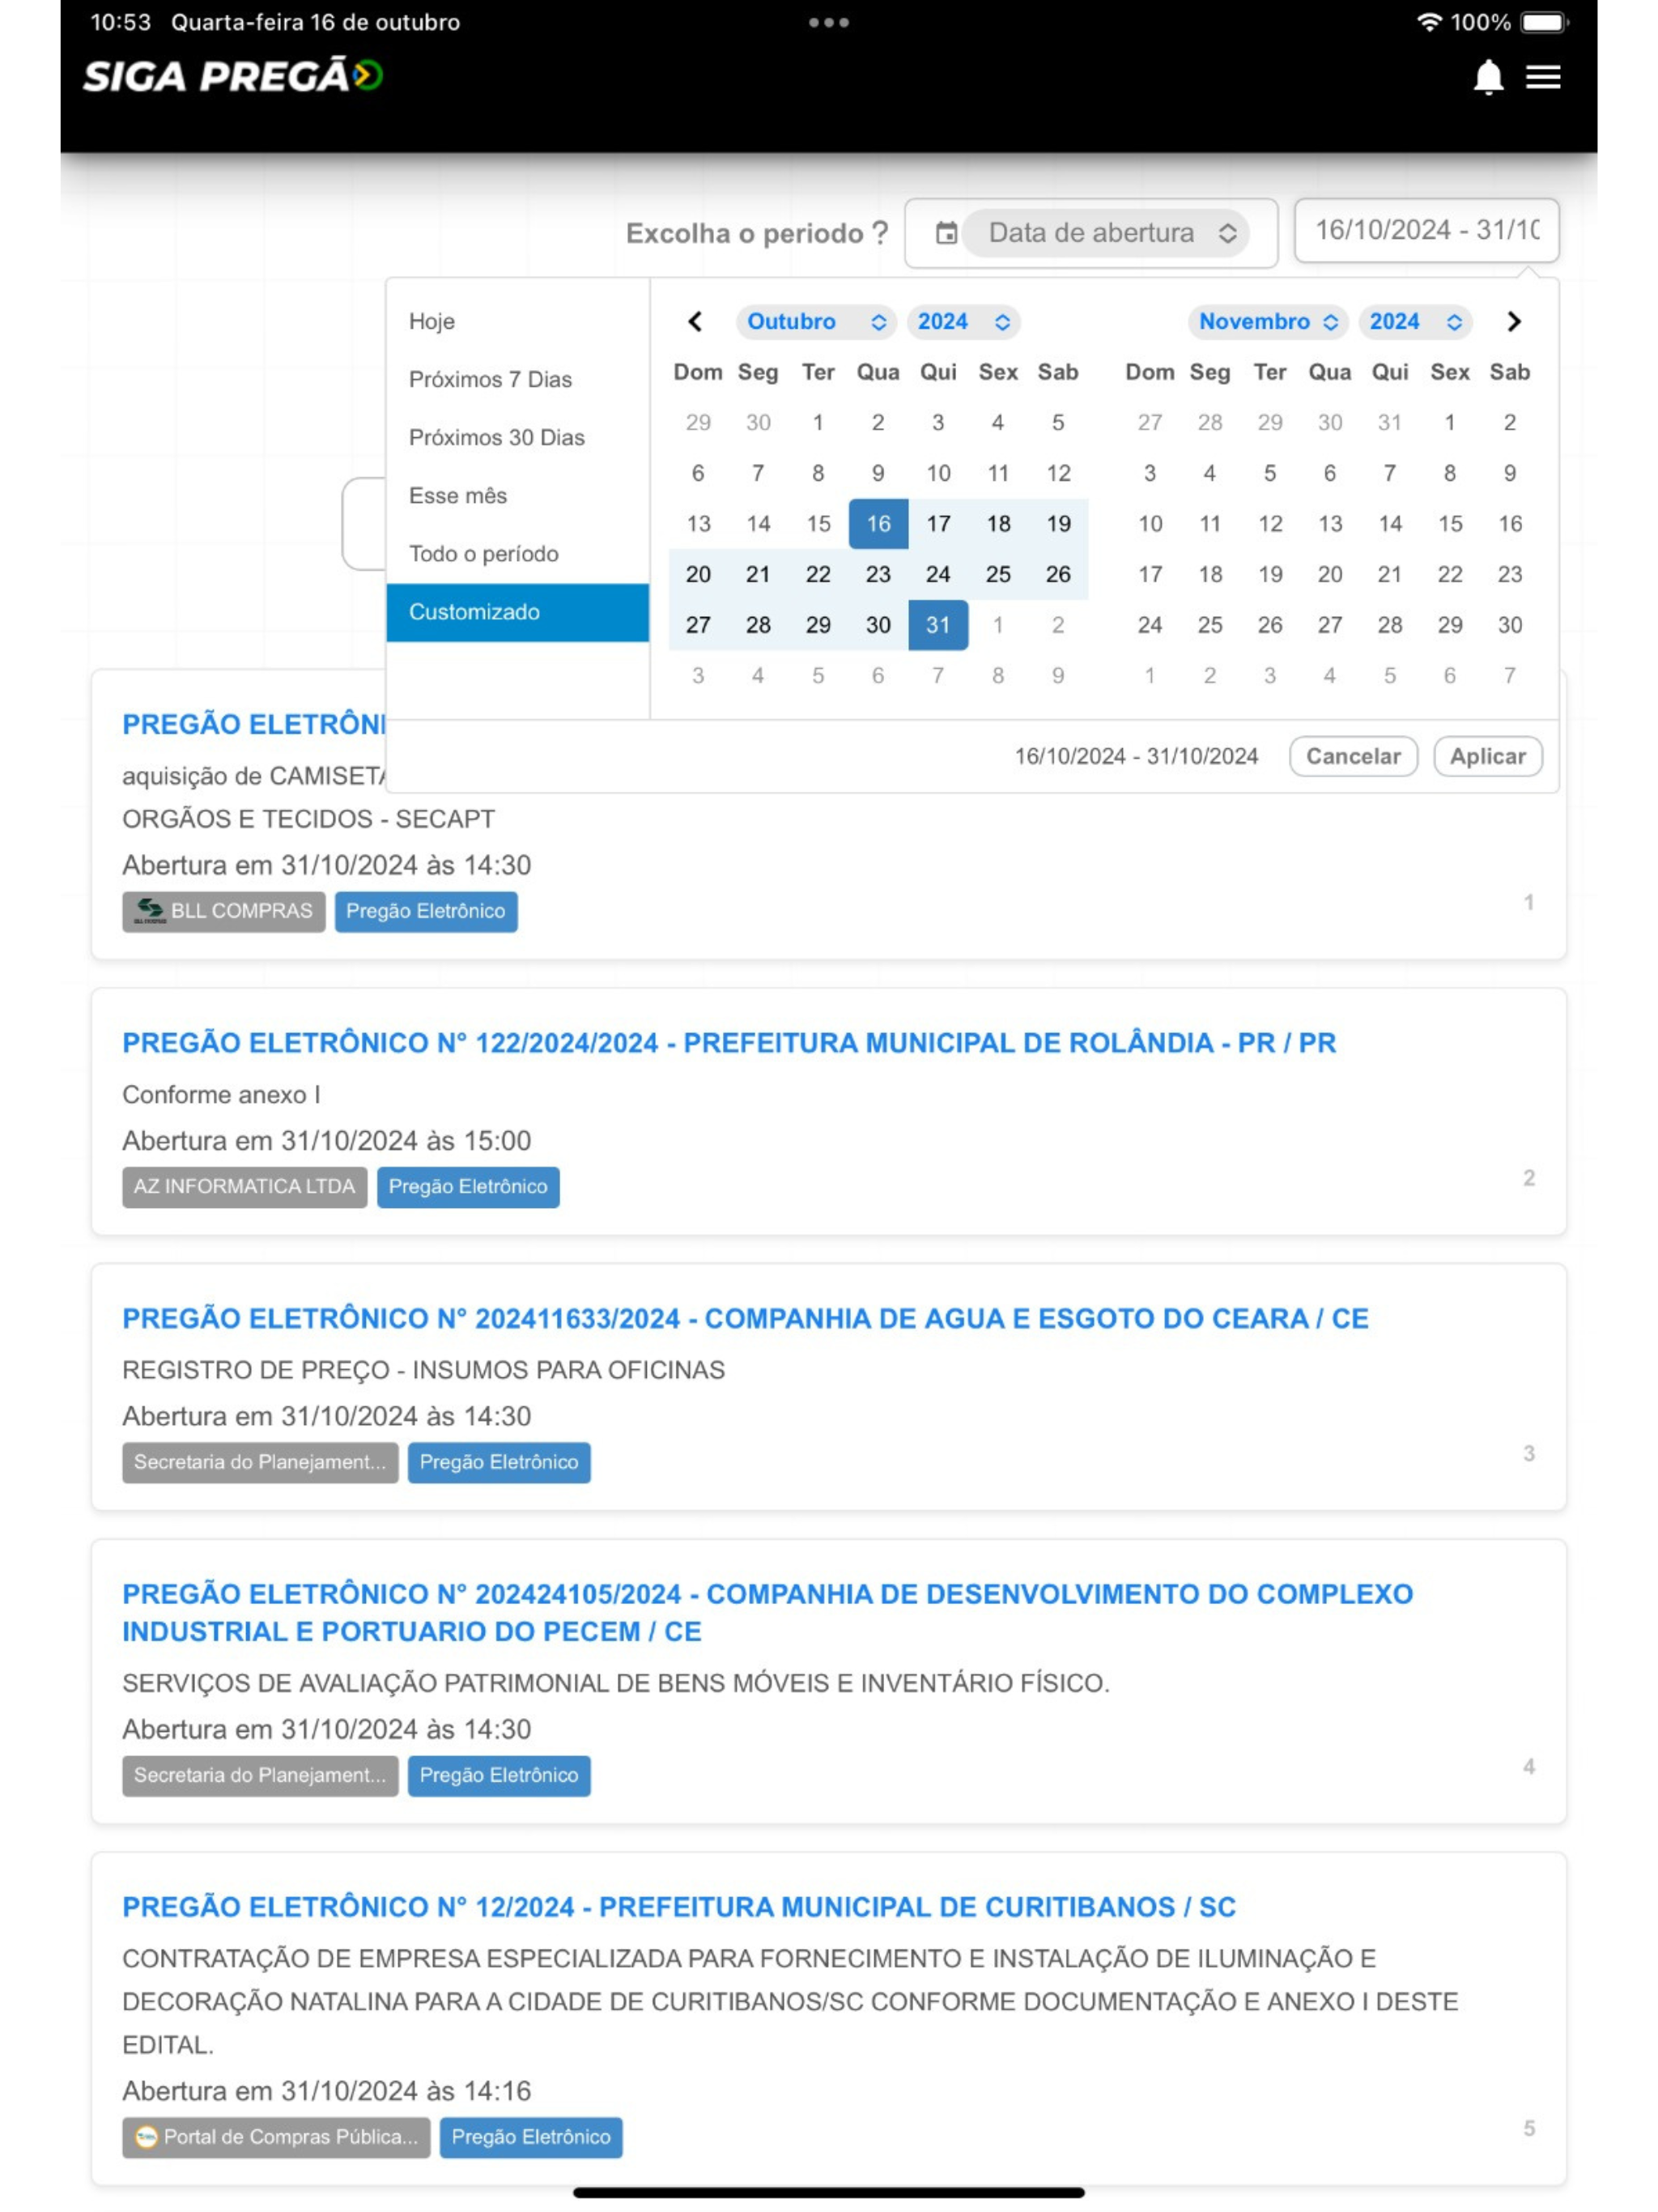This screenshot has width=1658, height=2212.
Task: Click the date range input field
Action: click(x=1426, y=231)
